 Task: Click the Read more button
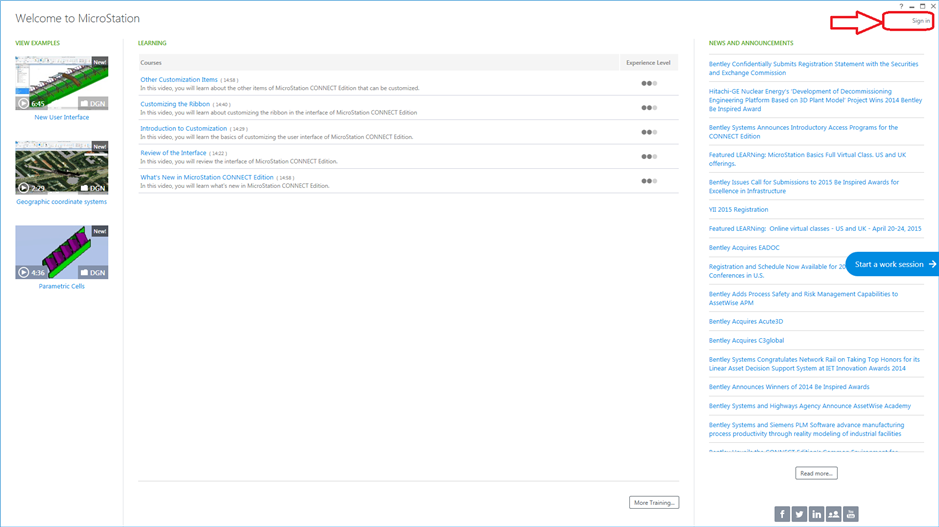coord(816,473)
